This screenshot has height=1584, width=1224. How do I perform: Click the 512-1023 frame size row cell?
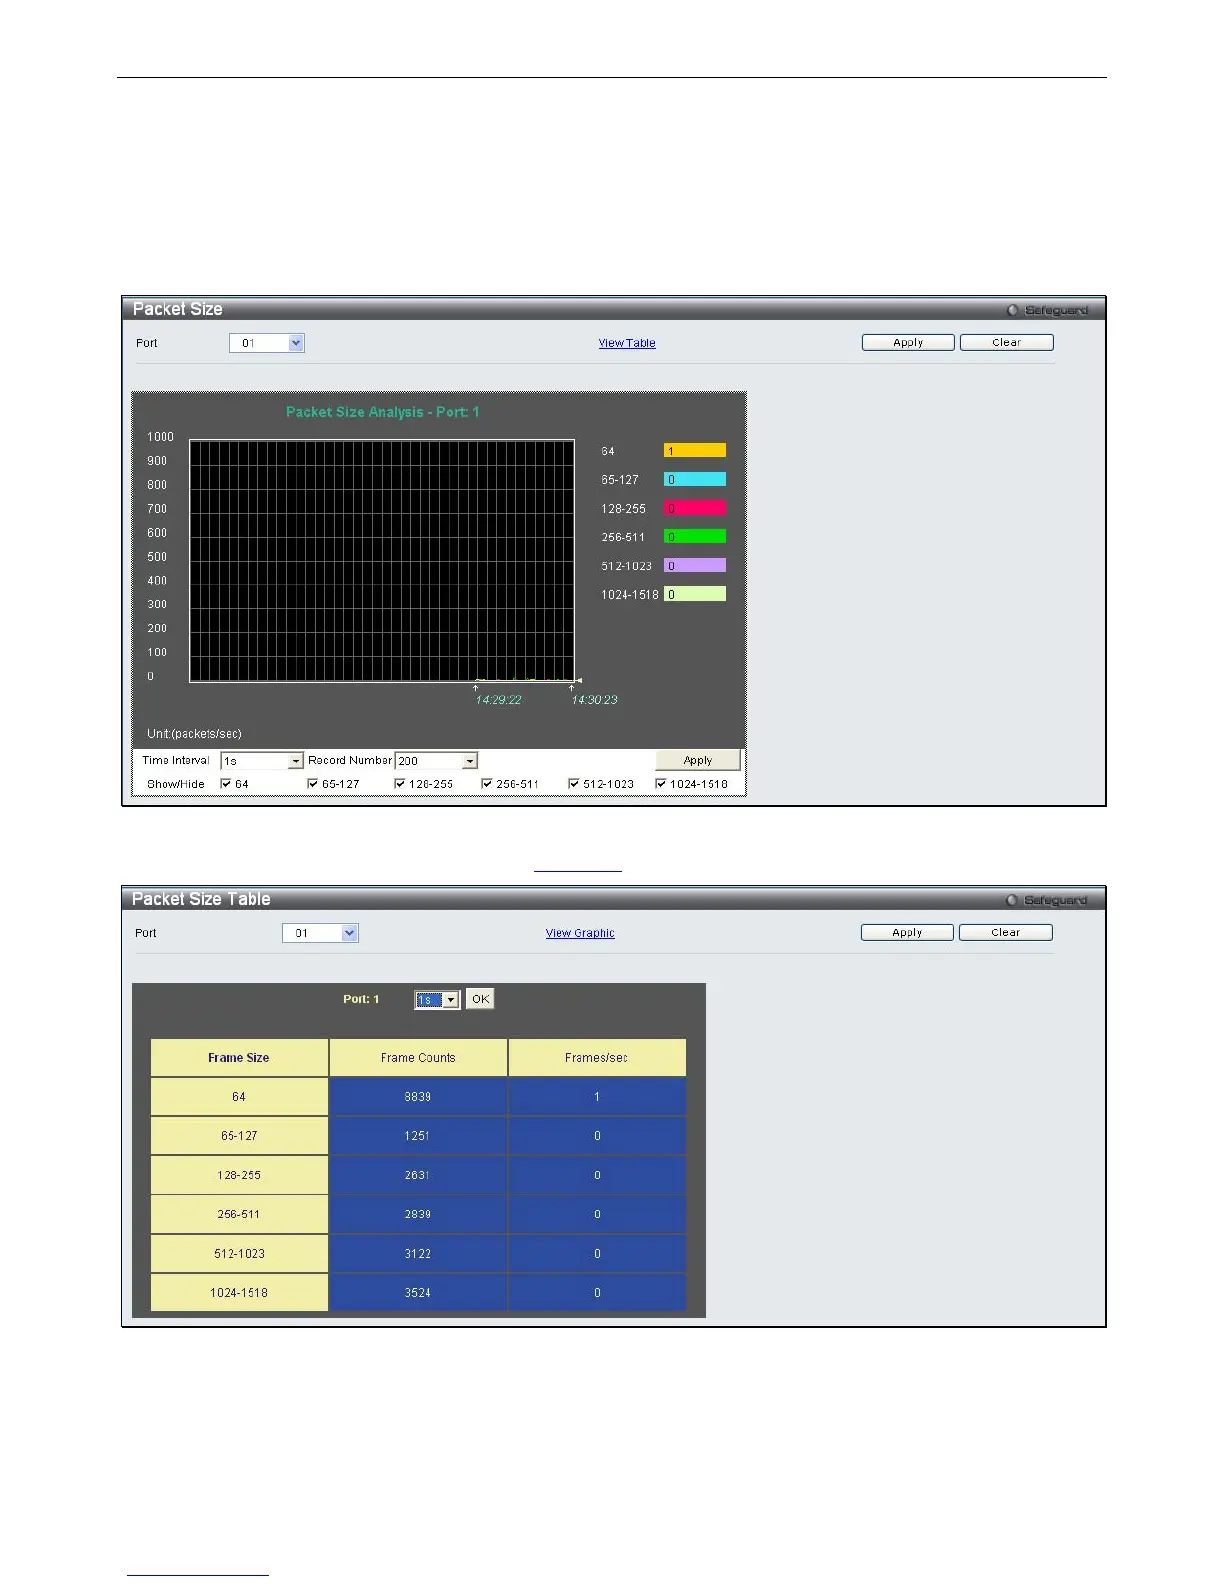pos(239,1253)
